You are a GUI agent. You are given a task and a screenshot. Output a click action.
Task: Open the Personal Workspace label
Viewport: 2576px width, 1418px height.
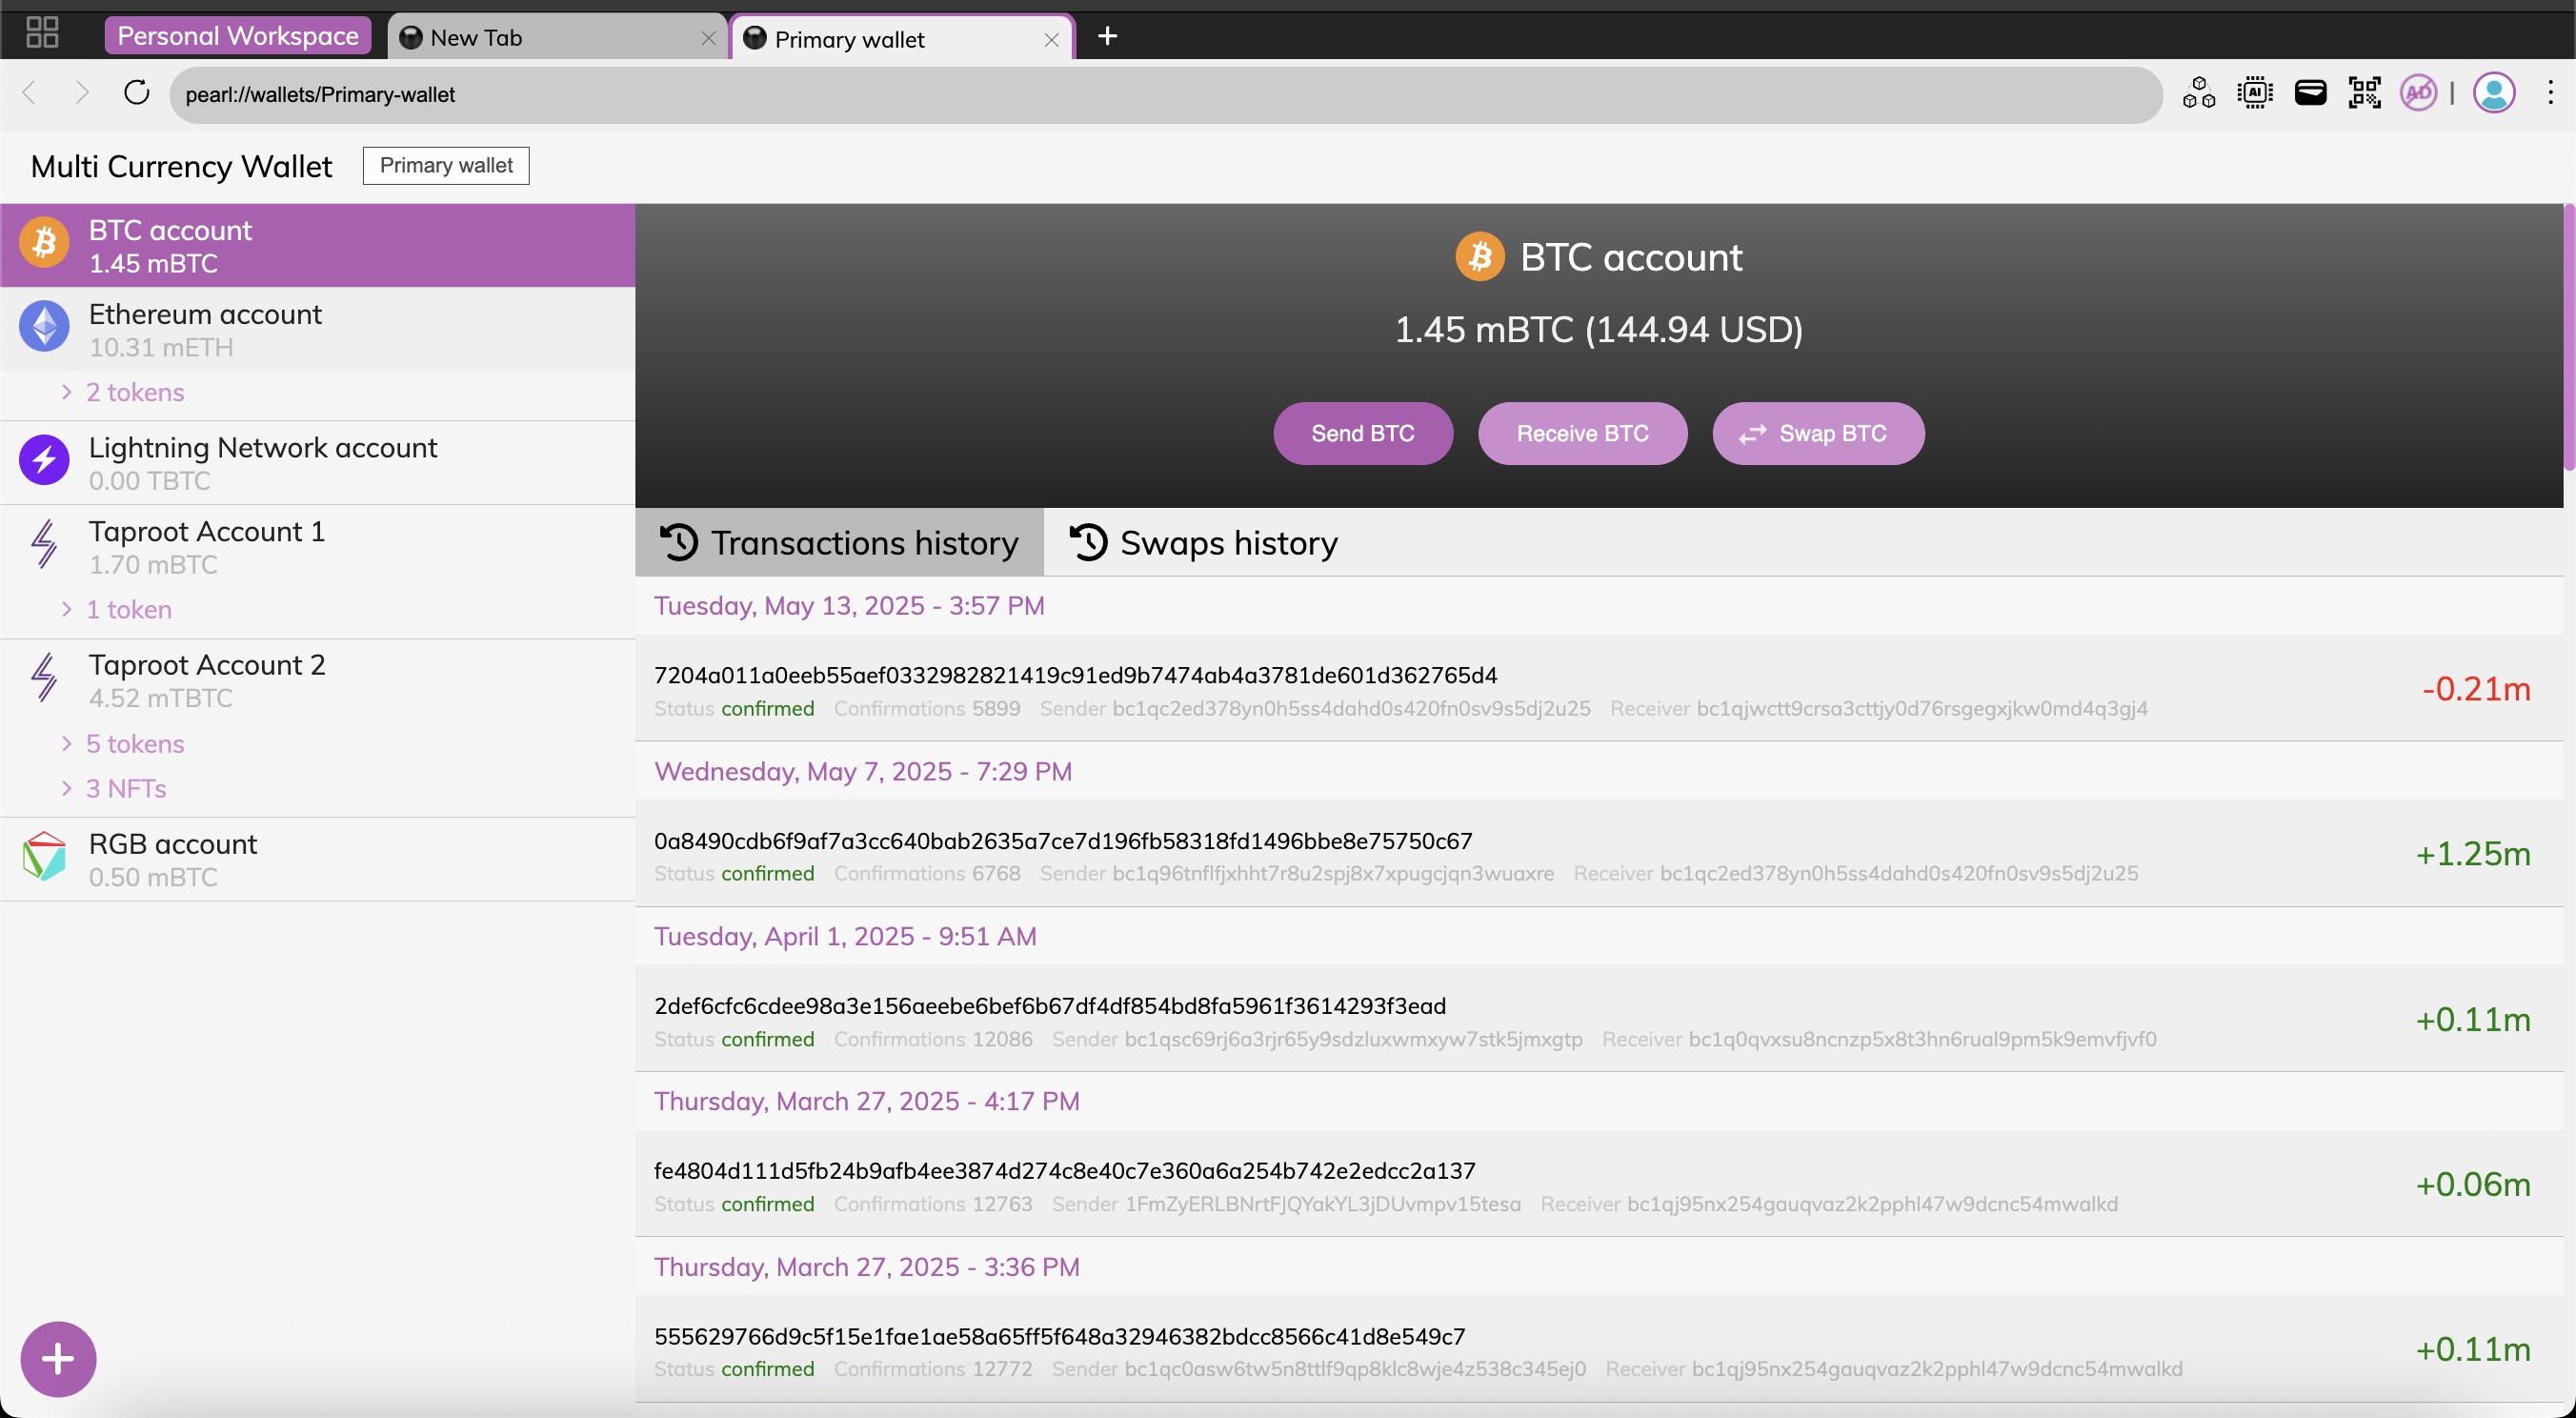(238, 36)
